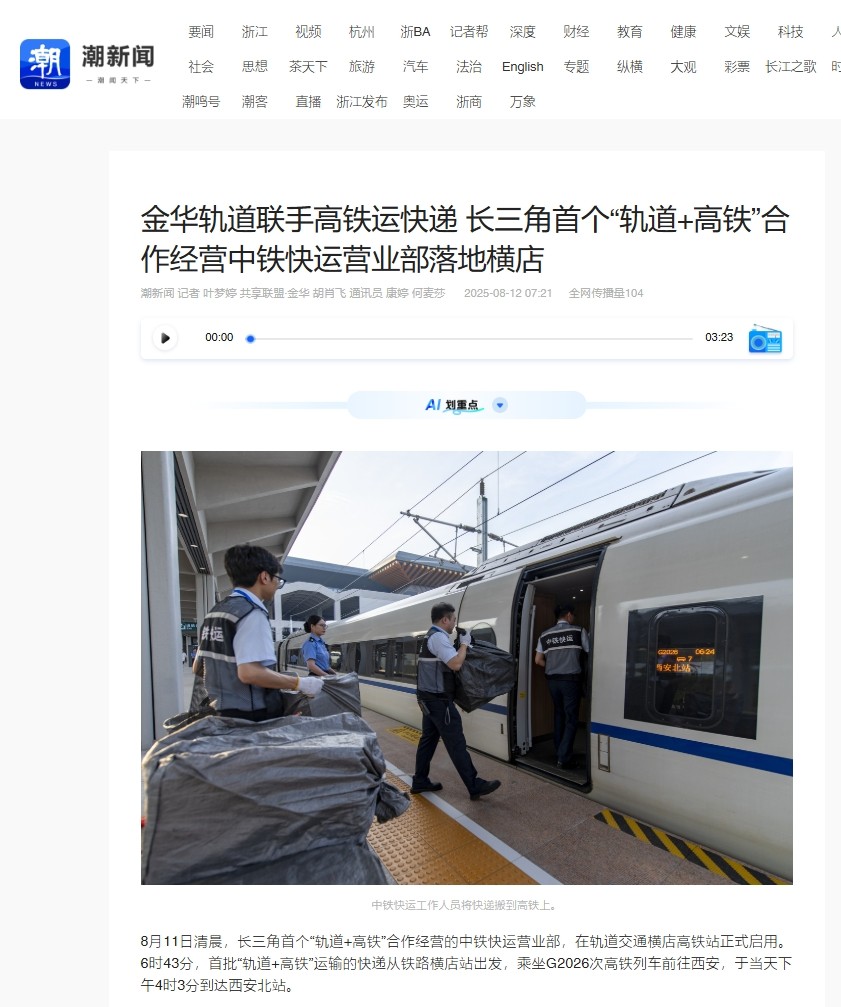Click the audio progress slider handle

(x=250, y=338)
